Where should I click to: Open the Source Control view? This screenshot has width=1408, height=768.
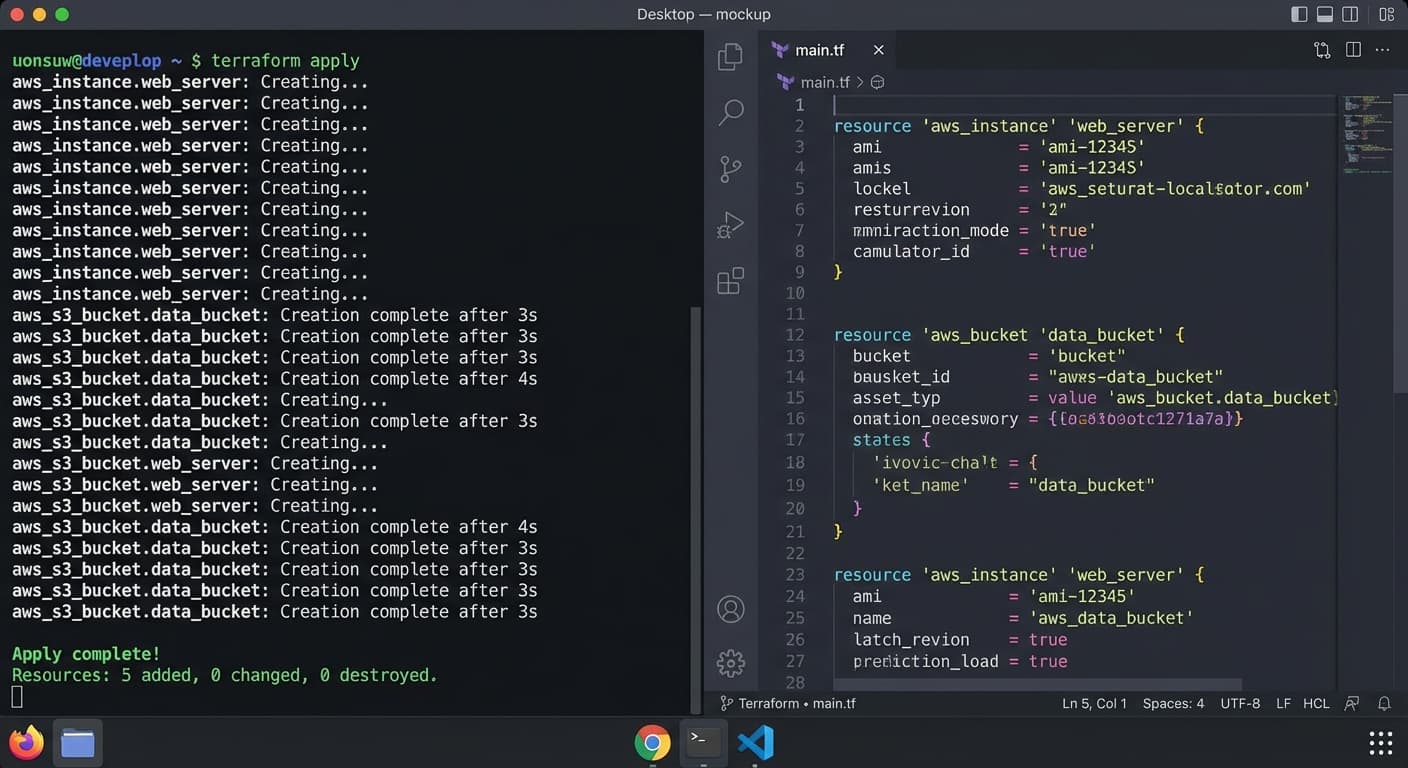731,169
